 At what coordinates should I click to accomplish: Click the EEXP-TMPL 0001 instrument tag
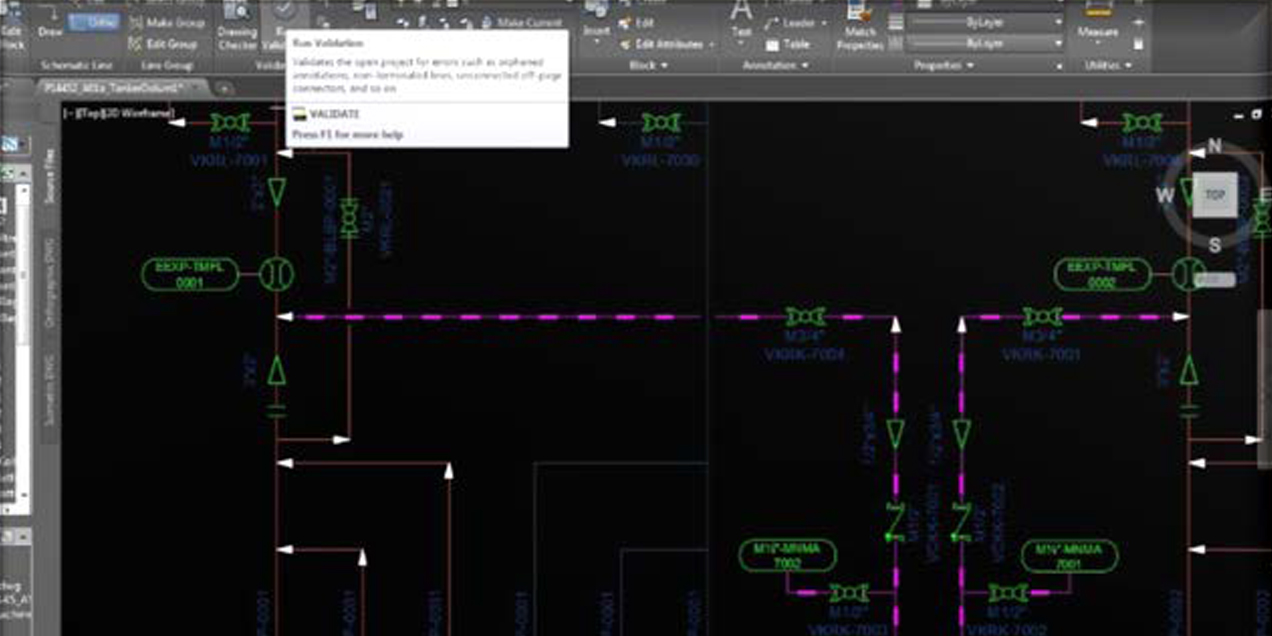point(190,275)
